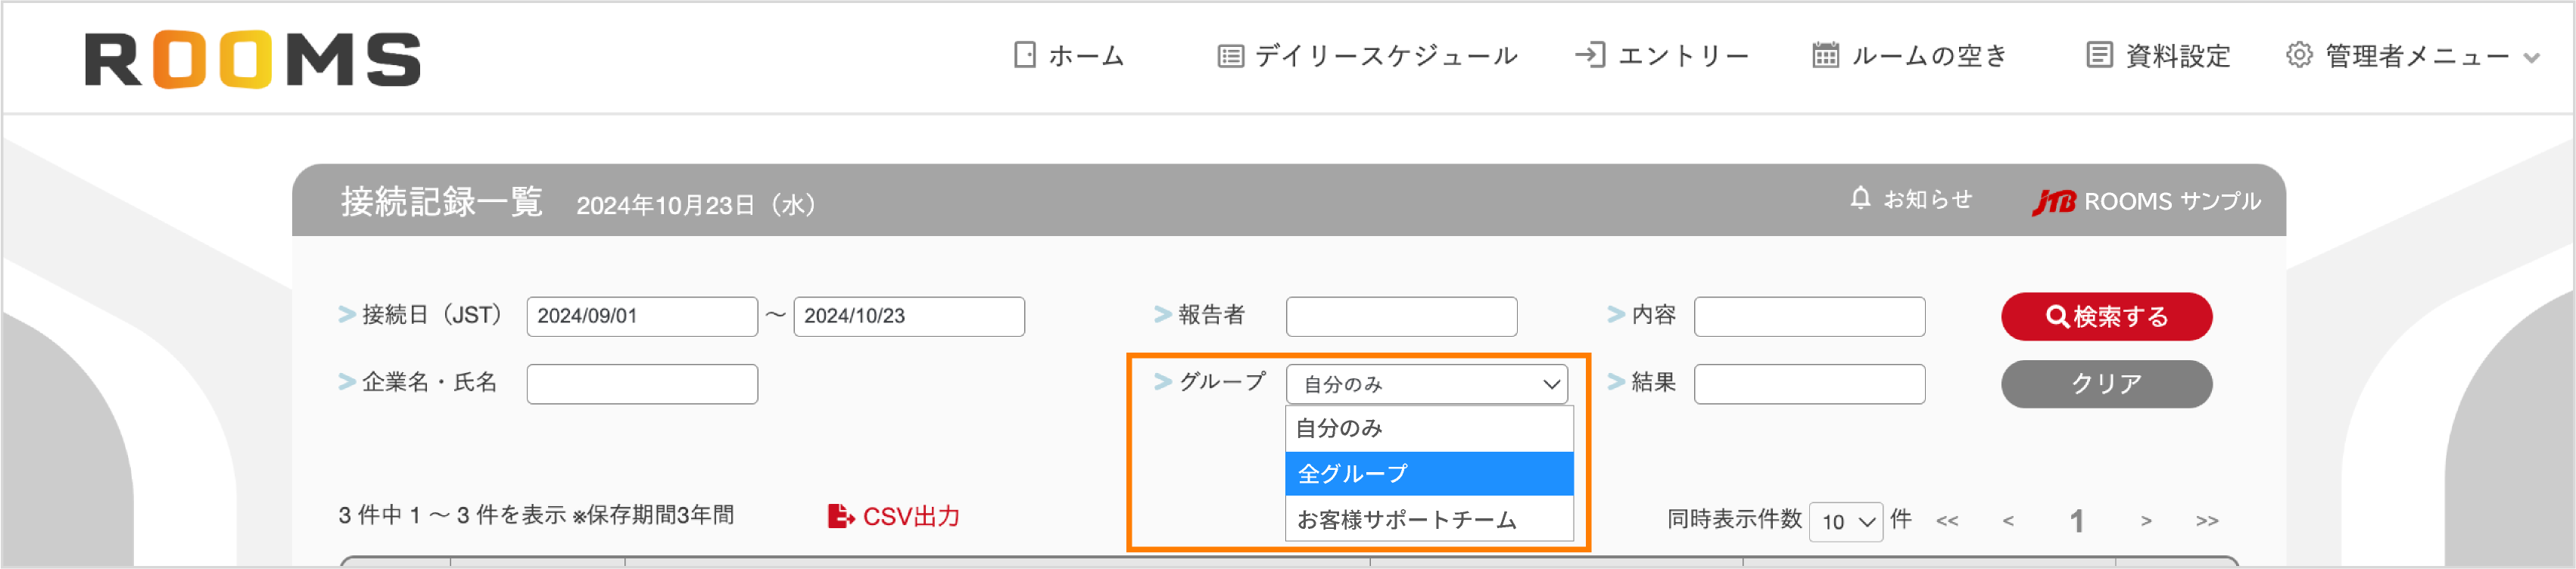2576x569 pixels.
Task: Open the グループ dropdown box
Action: pos(1426,384)
